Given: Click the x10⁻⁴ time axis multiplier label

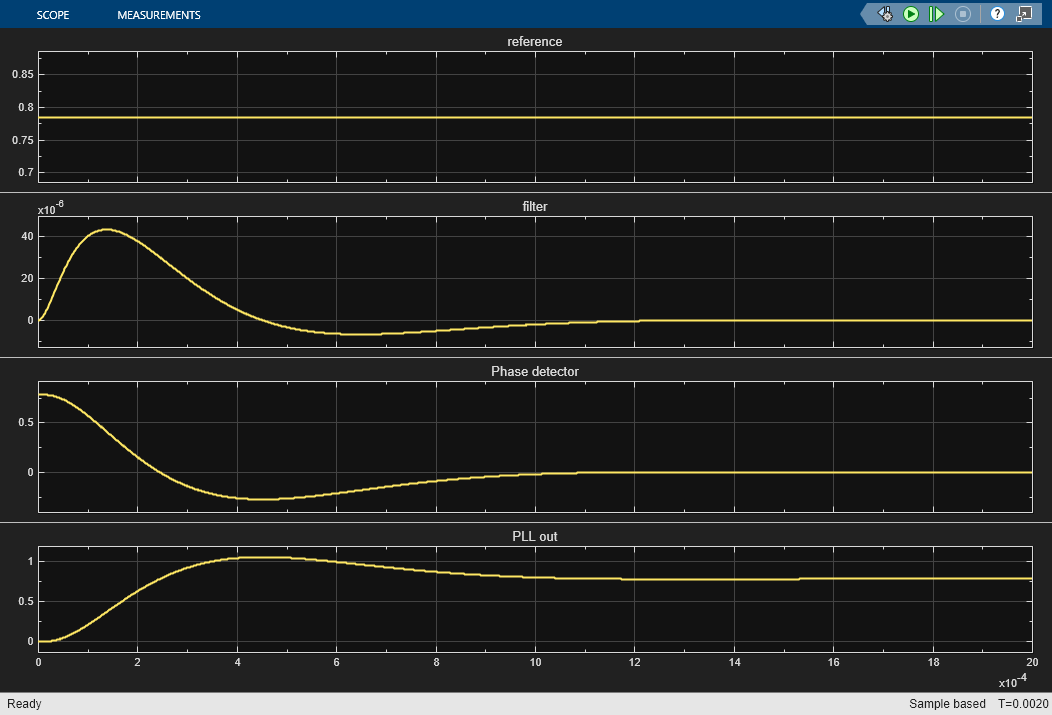Looking at the screenshot, I should pos(1014,681).
